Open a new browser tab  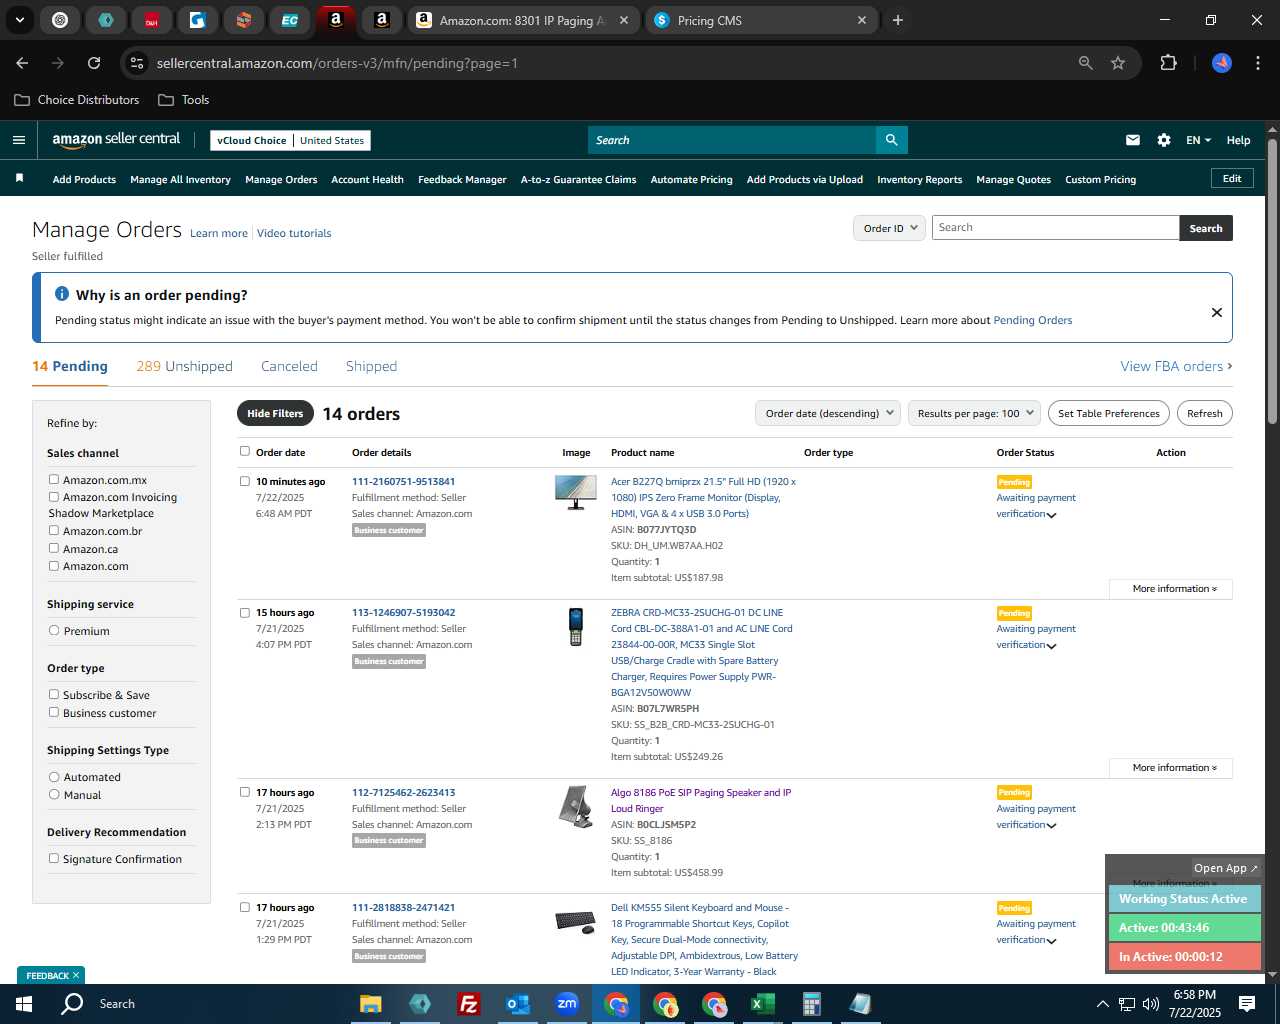click(898, 20)
